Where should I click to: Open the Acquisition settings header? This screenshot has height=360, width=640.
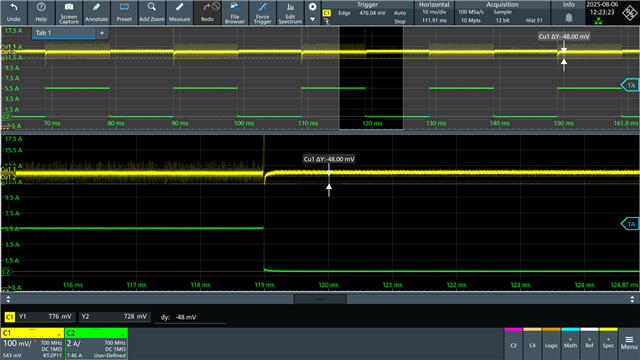click(502, 4)
